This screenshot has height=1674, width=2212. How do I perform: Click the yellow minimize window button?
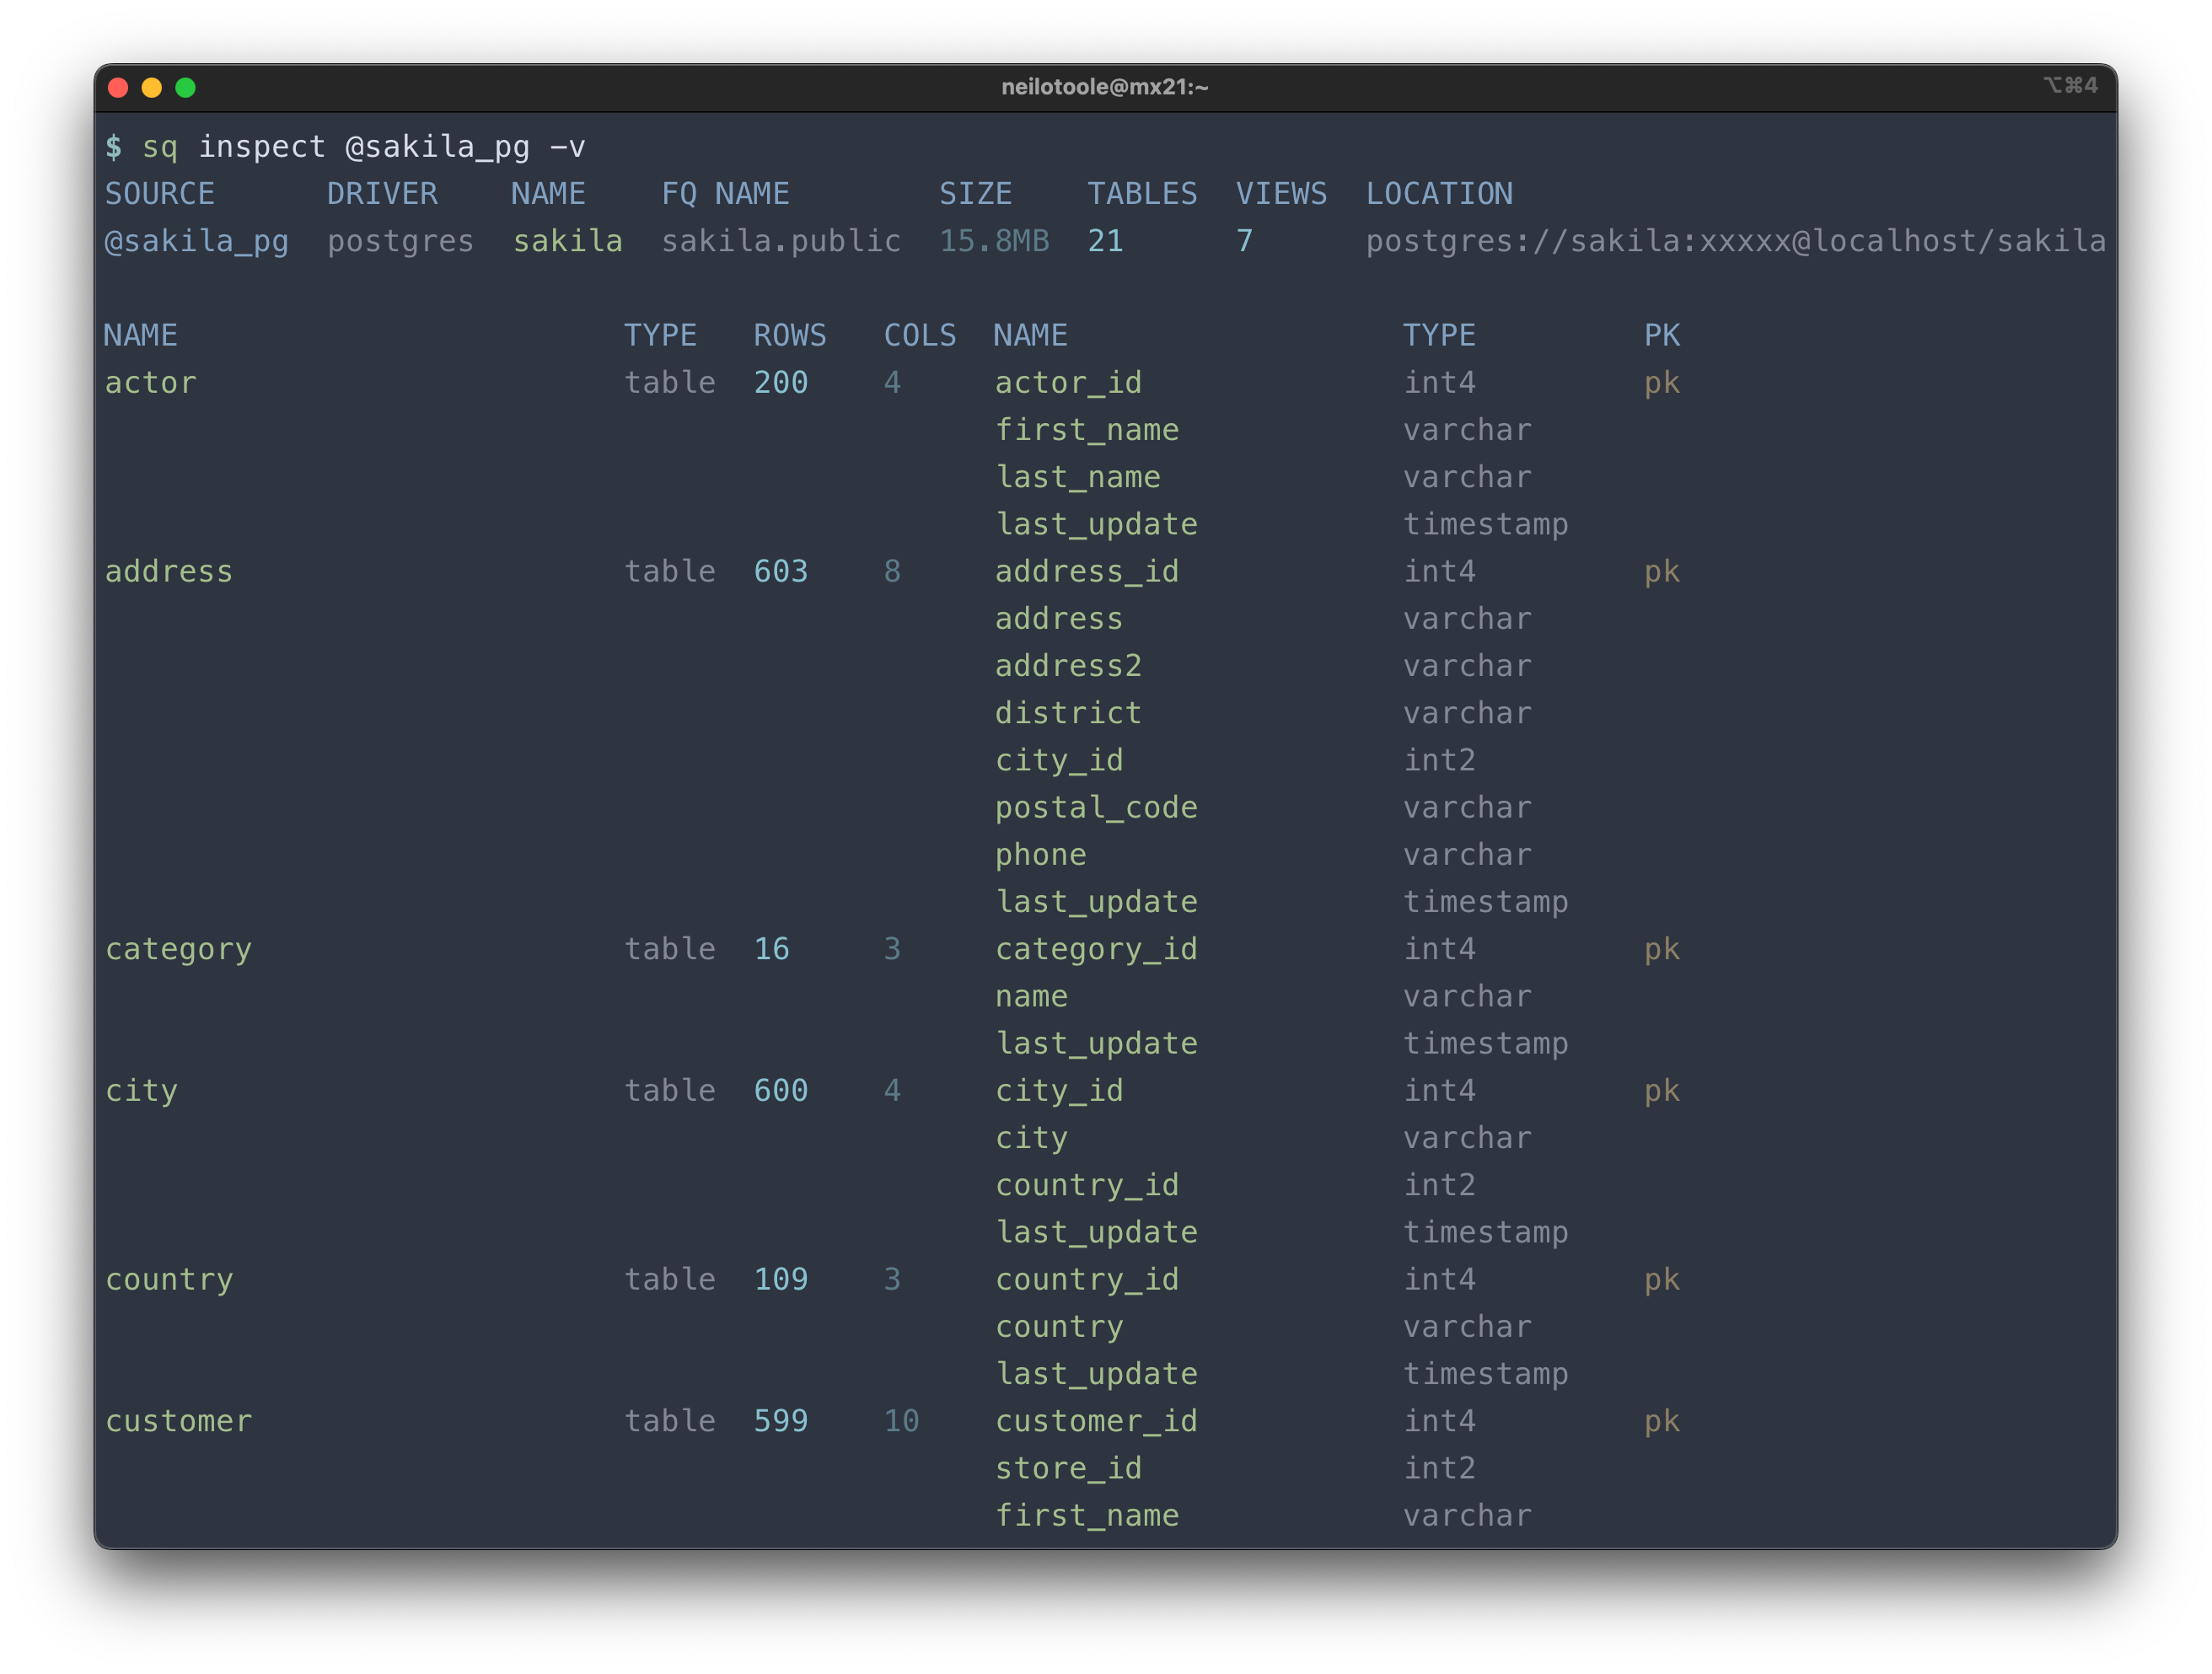coord(152,87)
